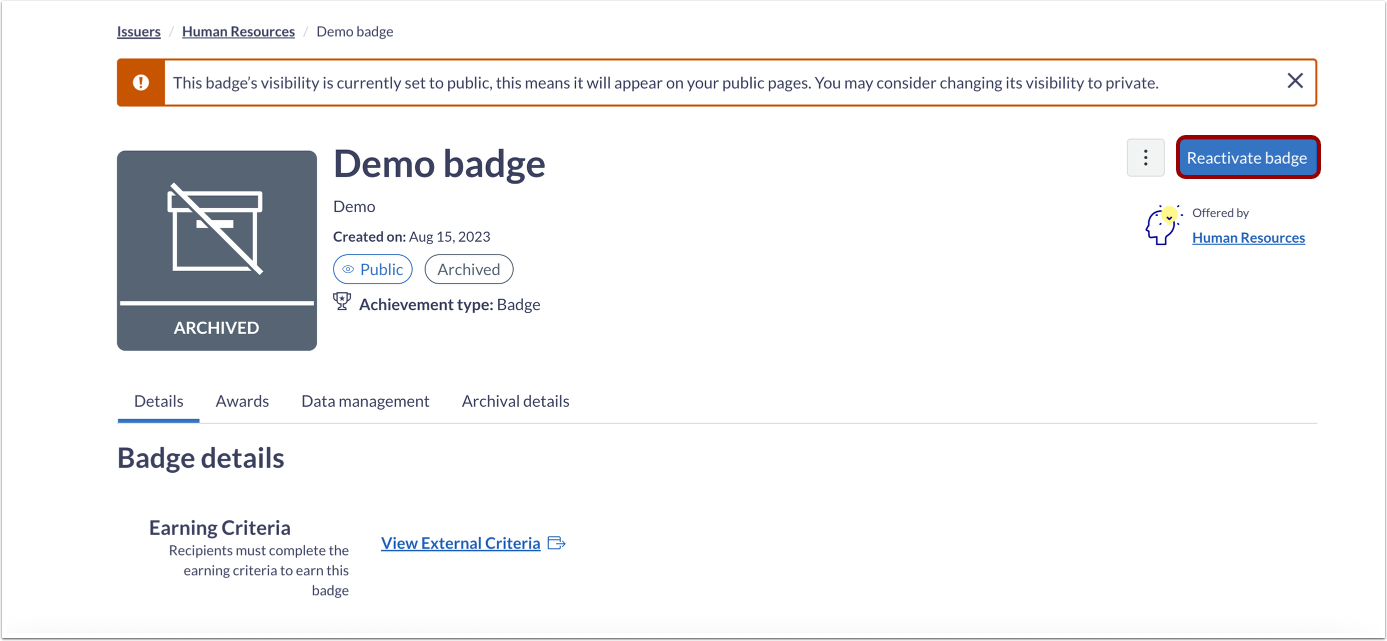Switch to the Awards tab
This screenshot has height=641, width=1387.
[x=242, y=400]
